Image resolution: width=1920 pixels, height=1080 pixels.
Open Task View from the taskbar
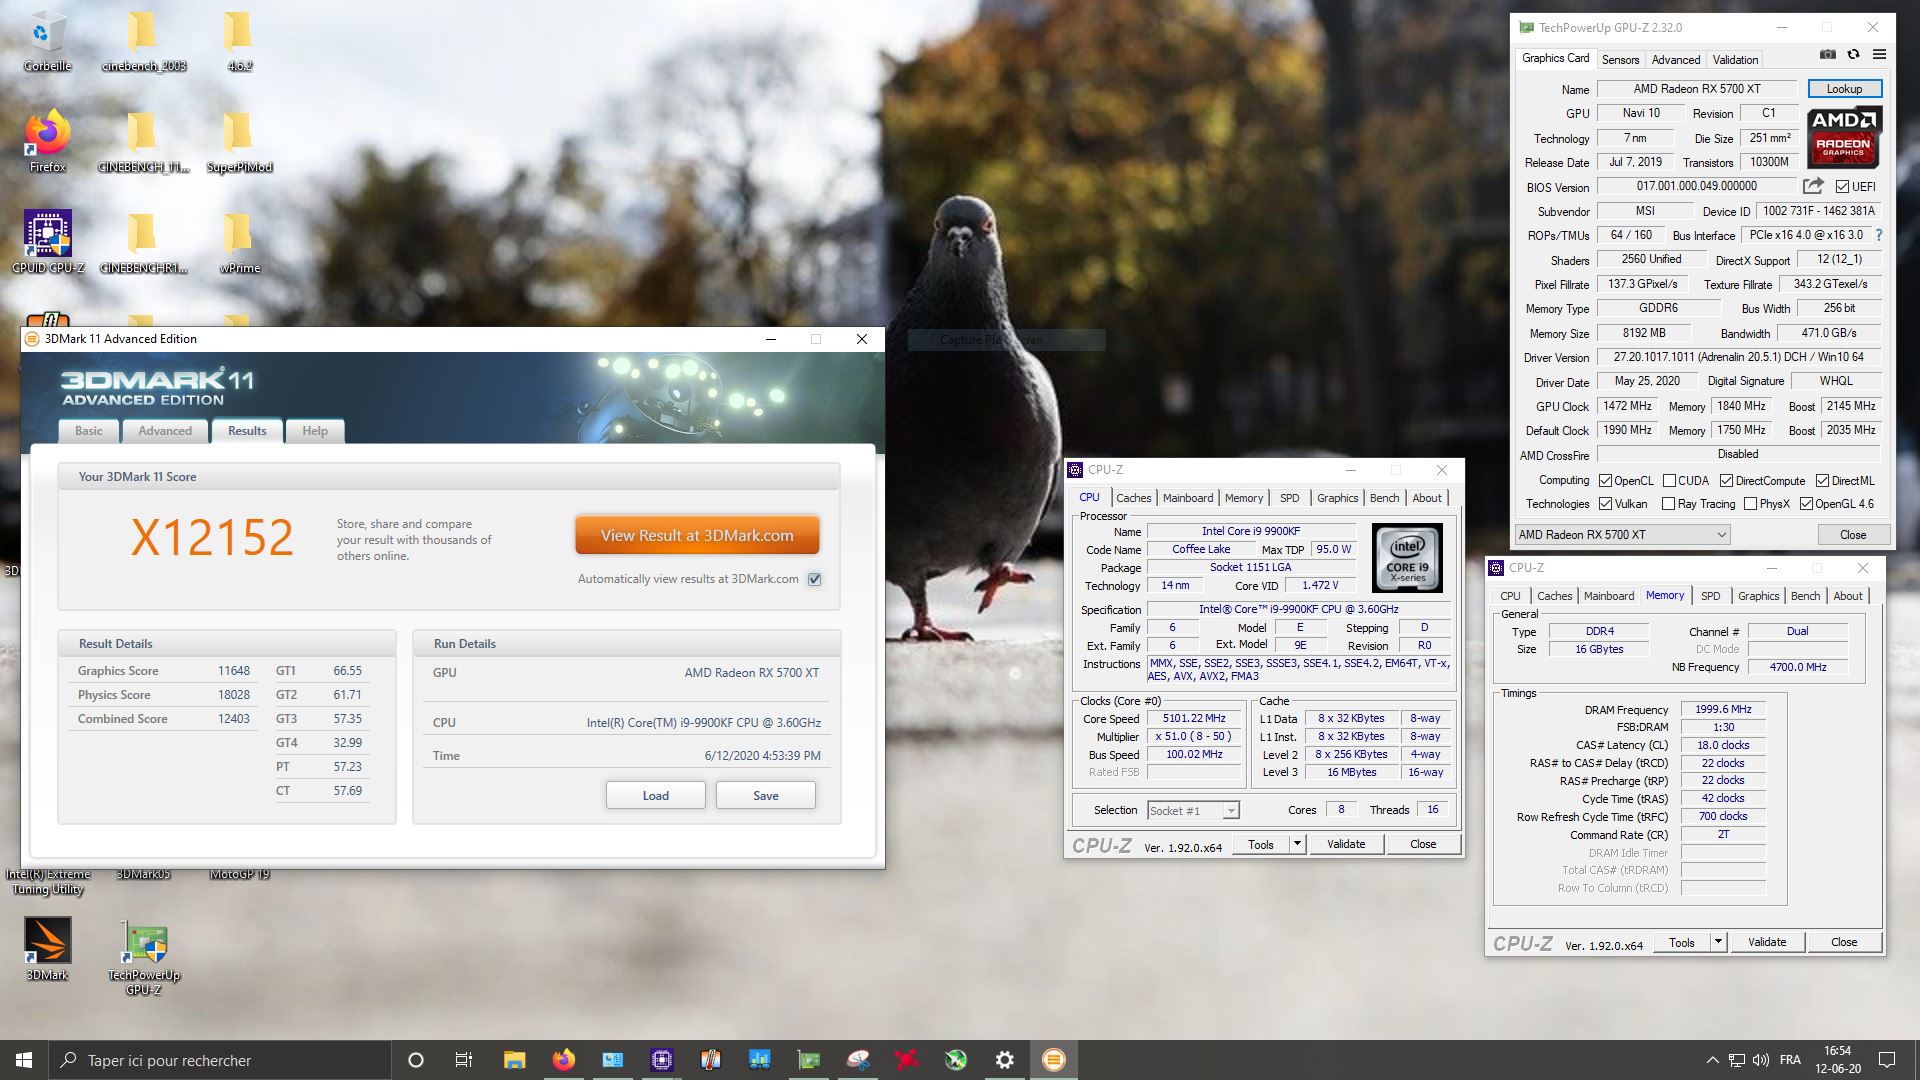tap(464, 1060)
